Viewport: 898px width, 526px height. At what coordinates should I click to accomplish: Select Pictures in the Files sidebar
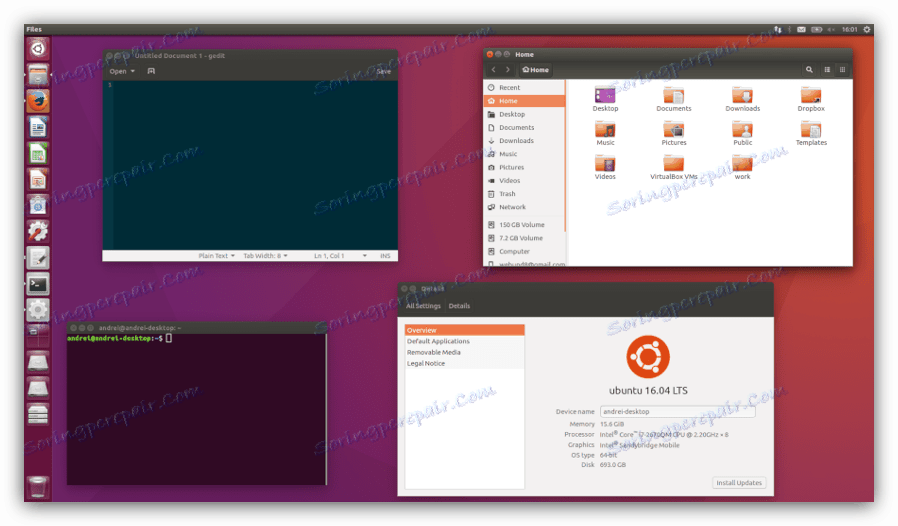pos(524,167)
